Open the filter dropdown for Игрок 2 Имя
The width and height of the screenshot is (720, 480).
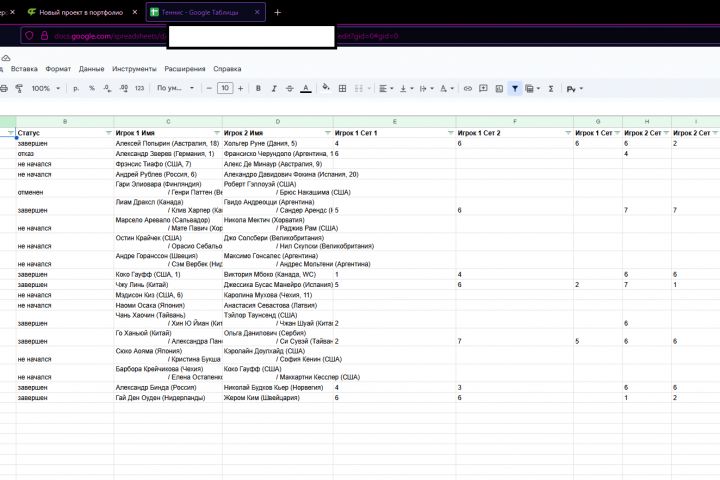327,133
